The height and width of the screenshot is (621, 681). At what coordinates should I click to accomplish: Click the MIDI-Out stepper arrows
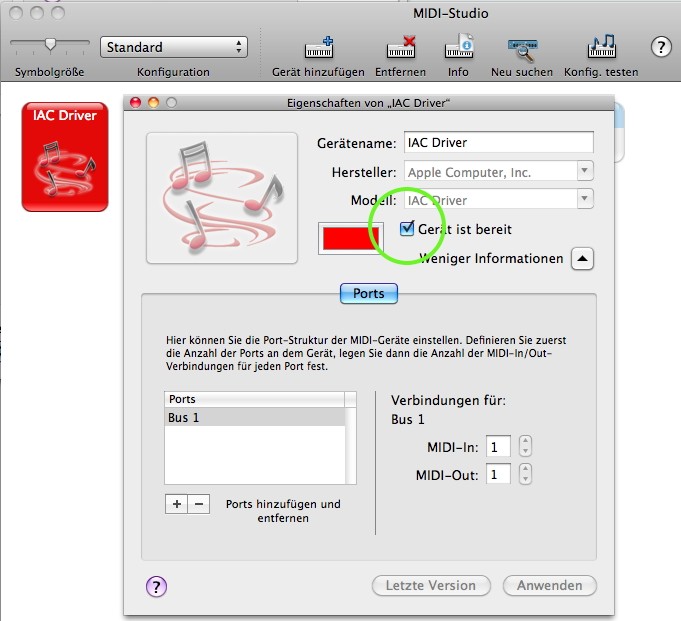click(x=525, y=474)
